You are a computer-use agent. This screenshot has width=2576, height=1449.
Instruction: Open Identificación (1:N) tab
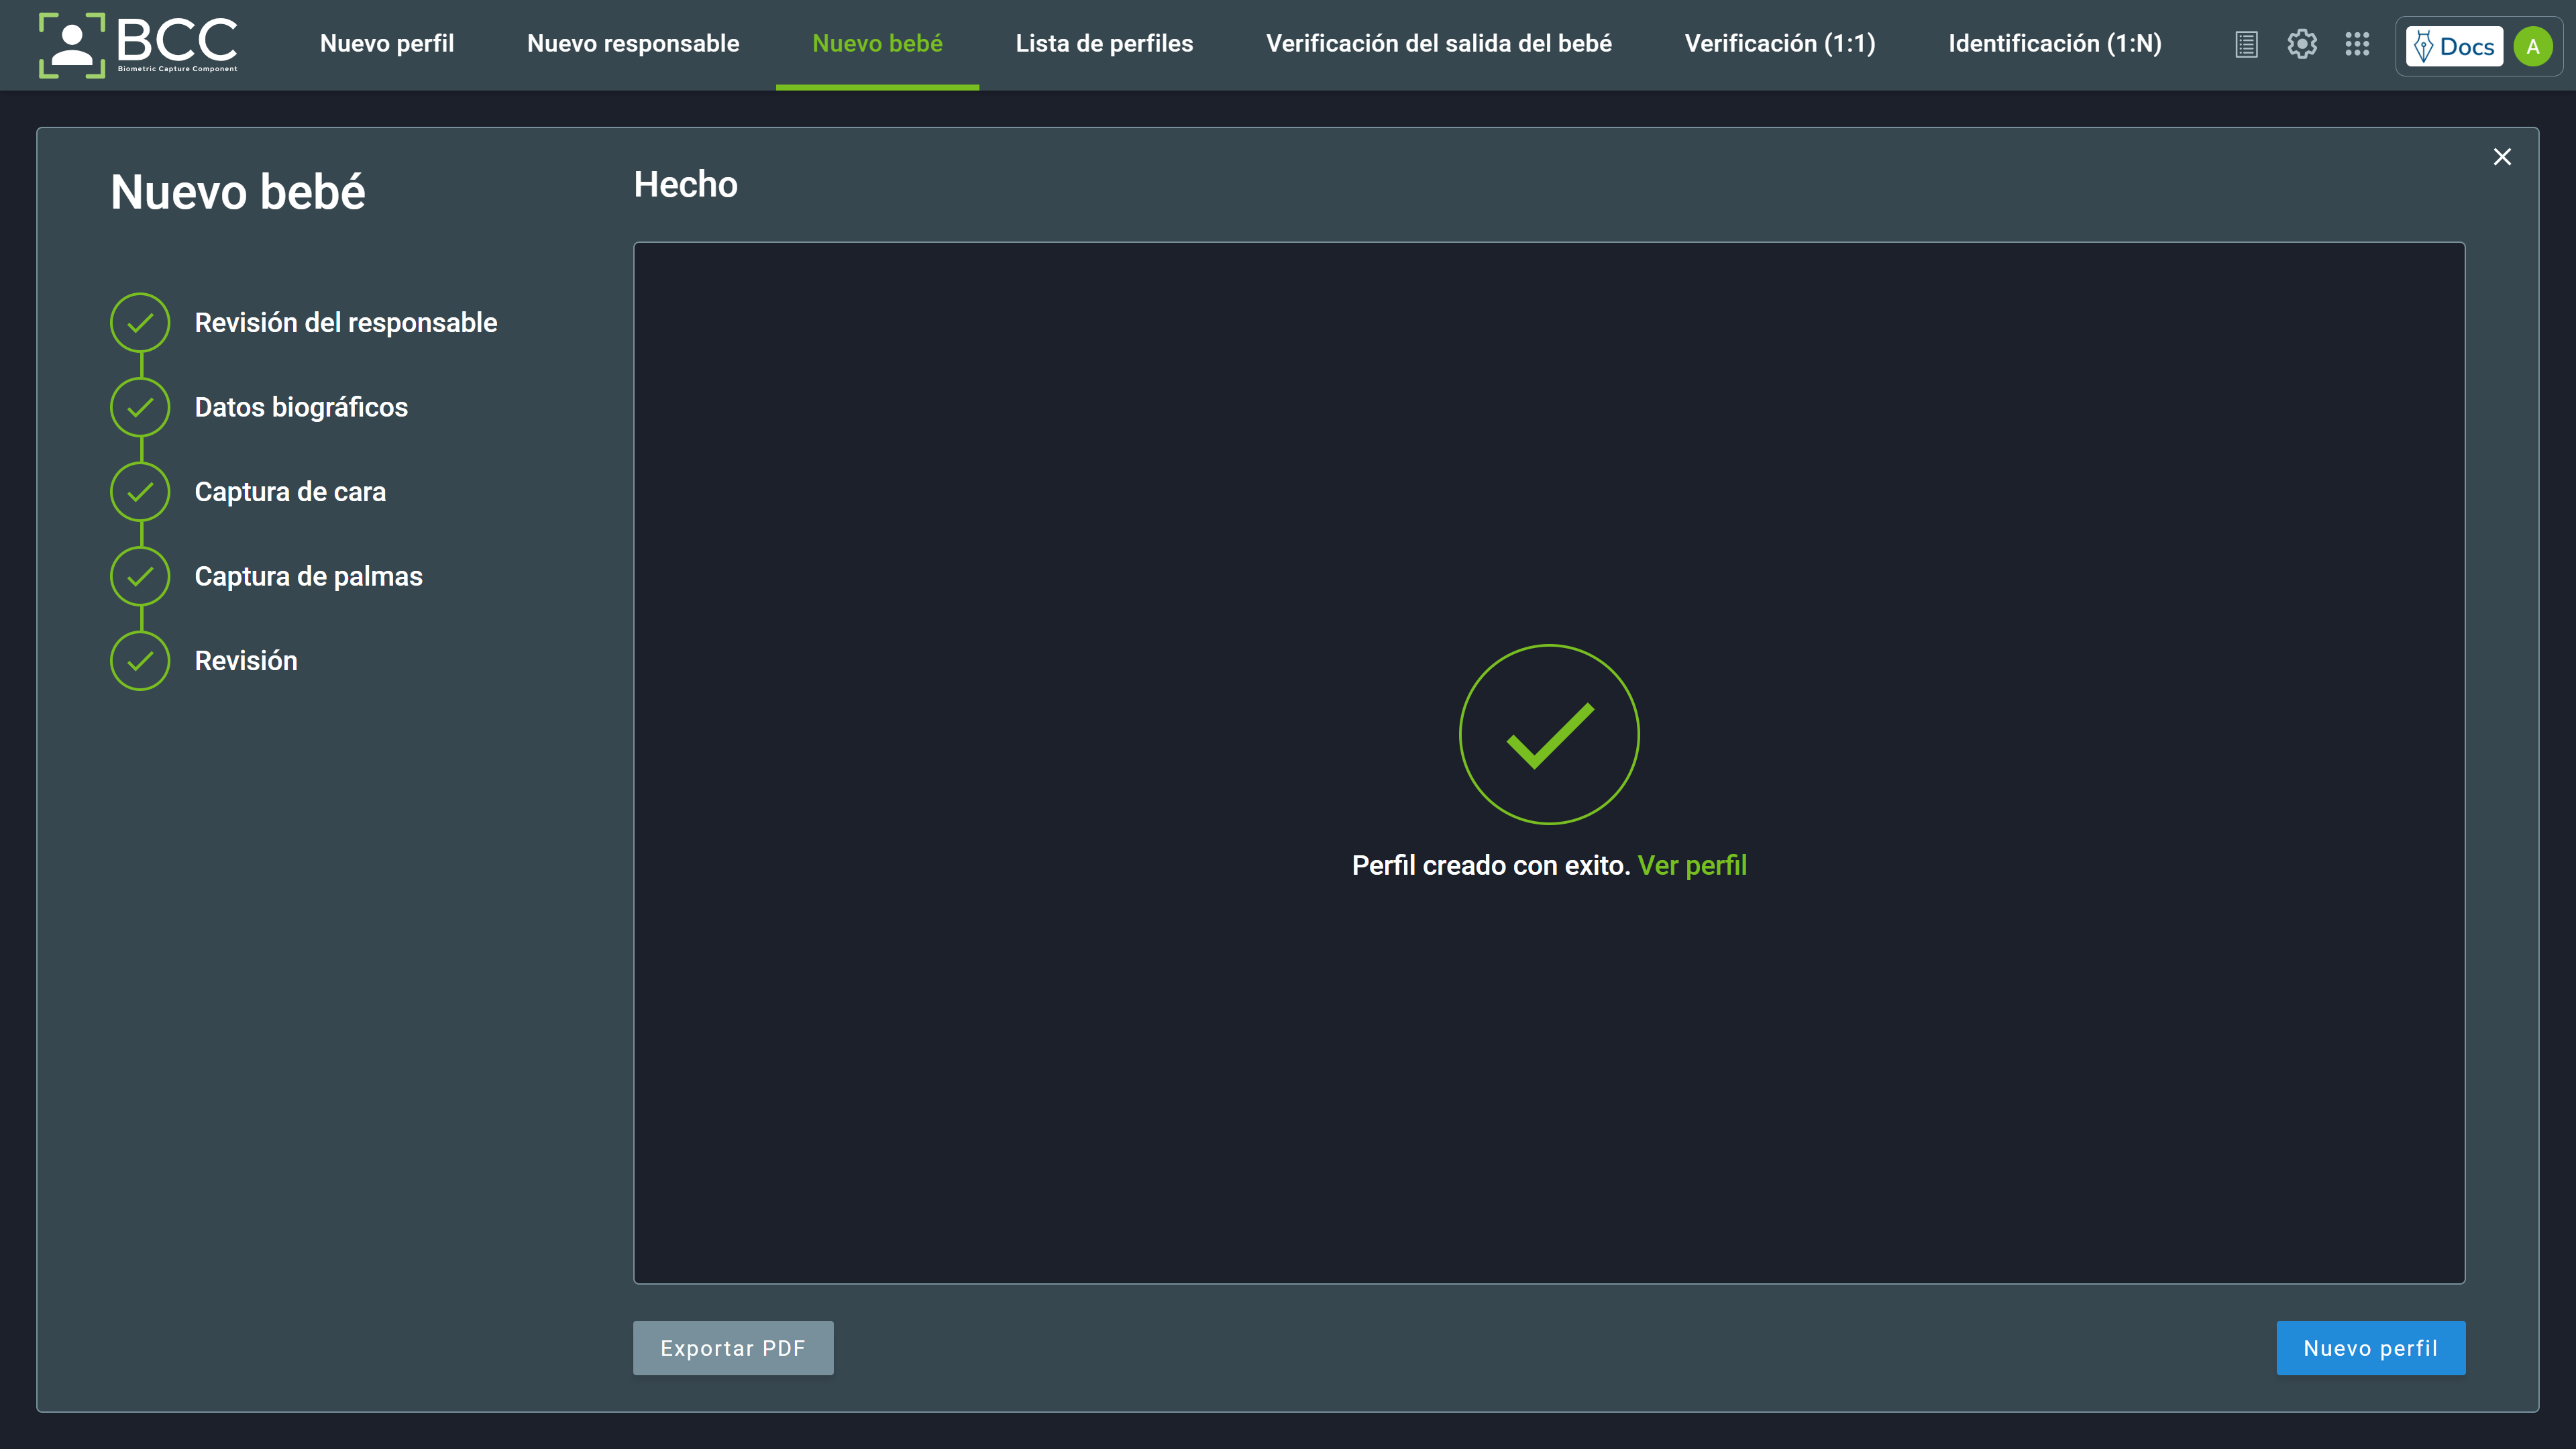click(2055, 44)
